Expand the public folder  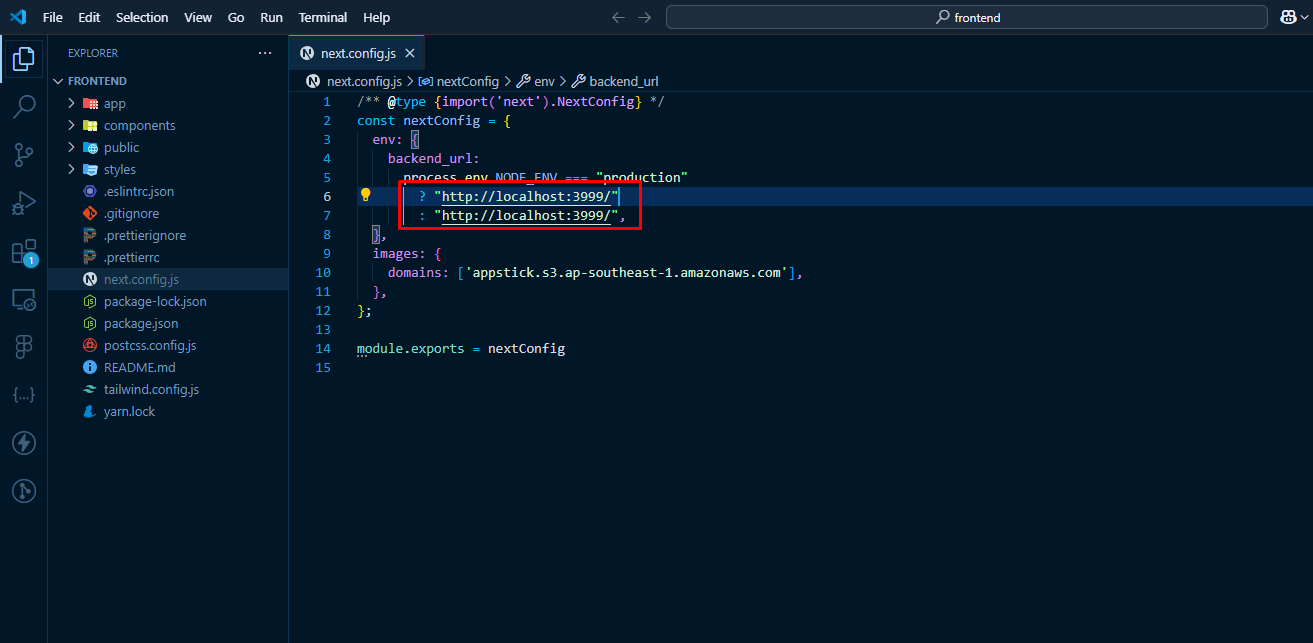pyautogui.click(x=121, y=147)
